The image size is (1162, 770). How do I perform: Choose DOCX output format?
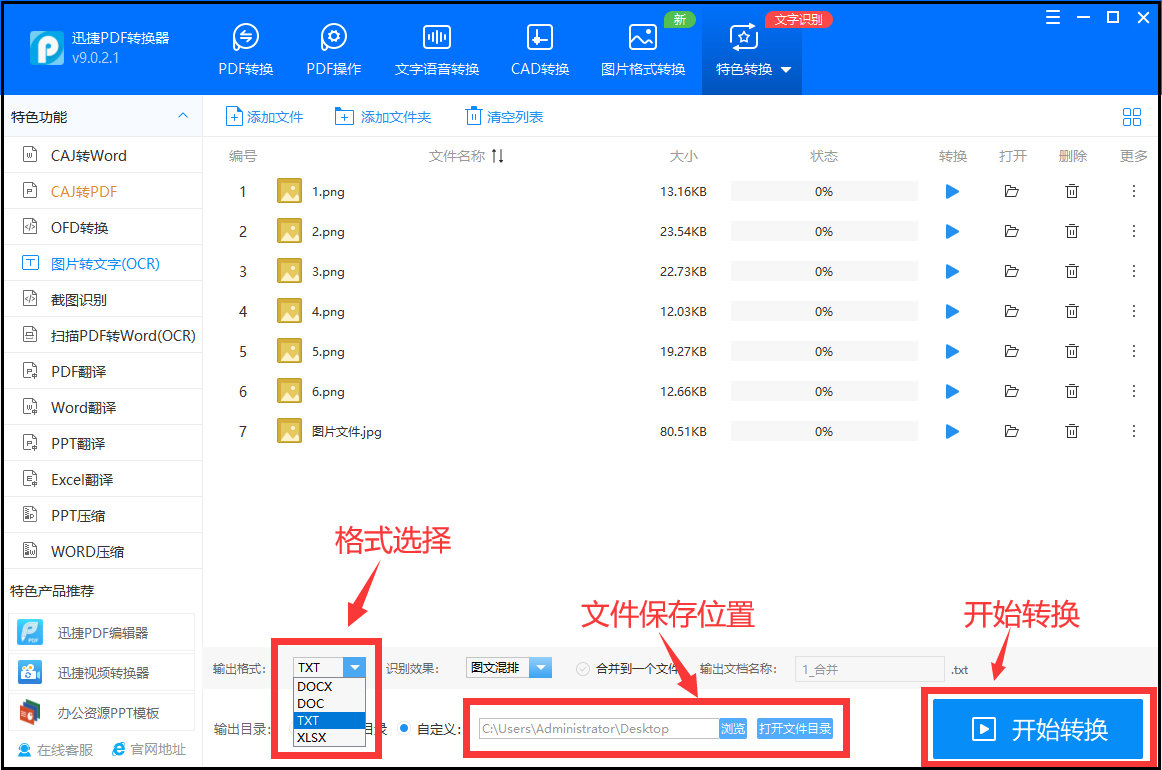pos(329,686)
